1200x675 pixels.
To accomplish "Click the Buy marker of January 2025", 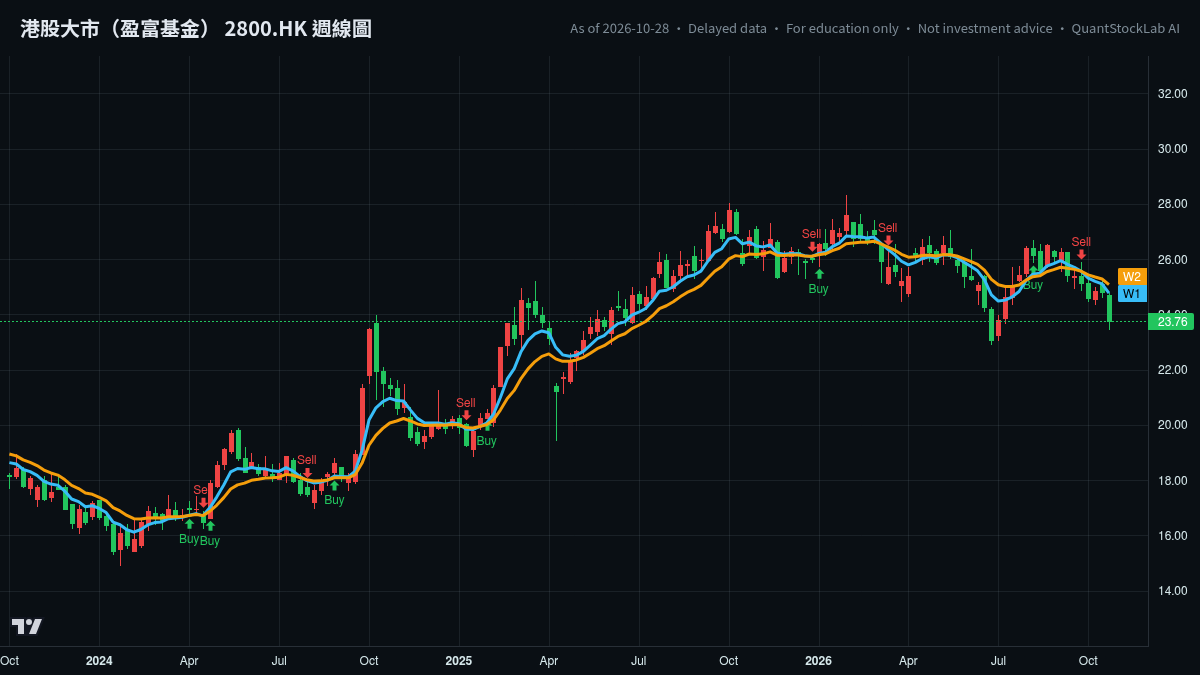I will pyautogui.click(x=486, y=434).
